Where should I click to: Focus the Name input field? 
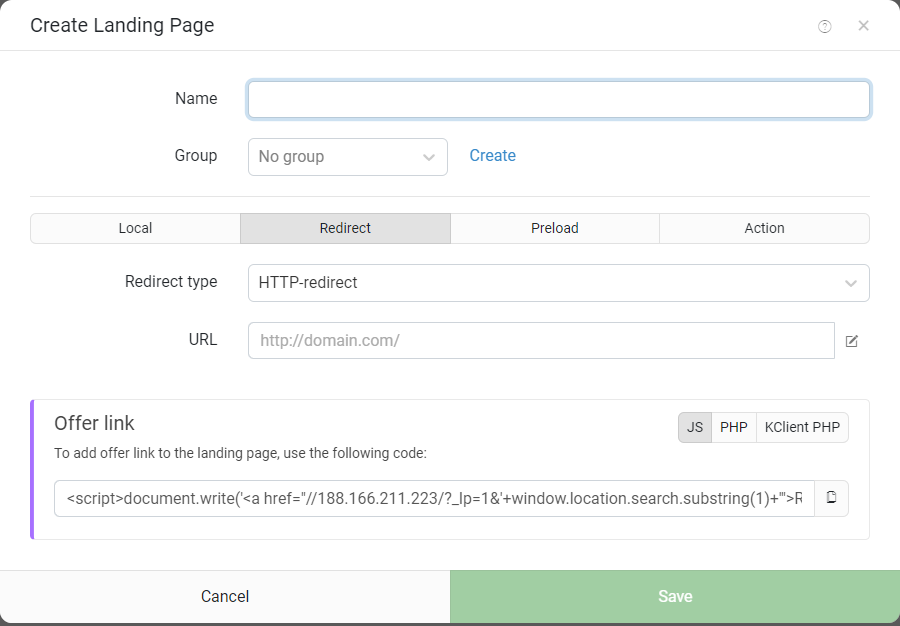tap(558, 100)
